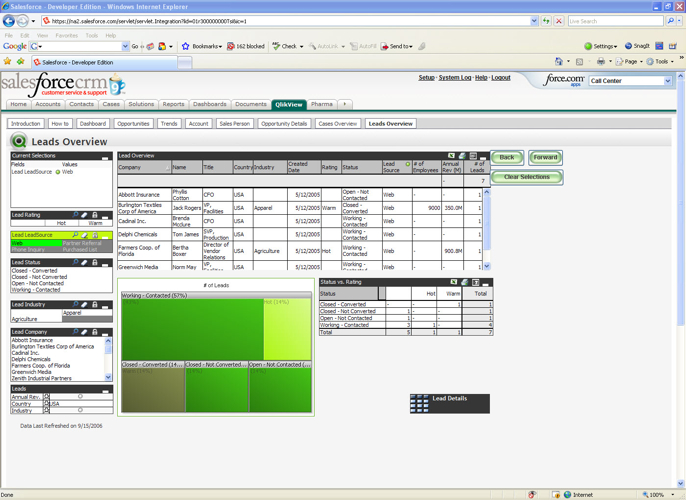Send Lead Overview table to Excel

(452, 156)
